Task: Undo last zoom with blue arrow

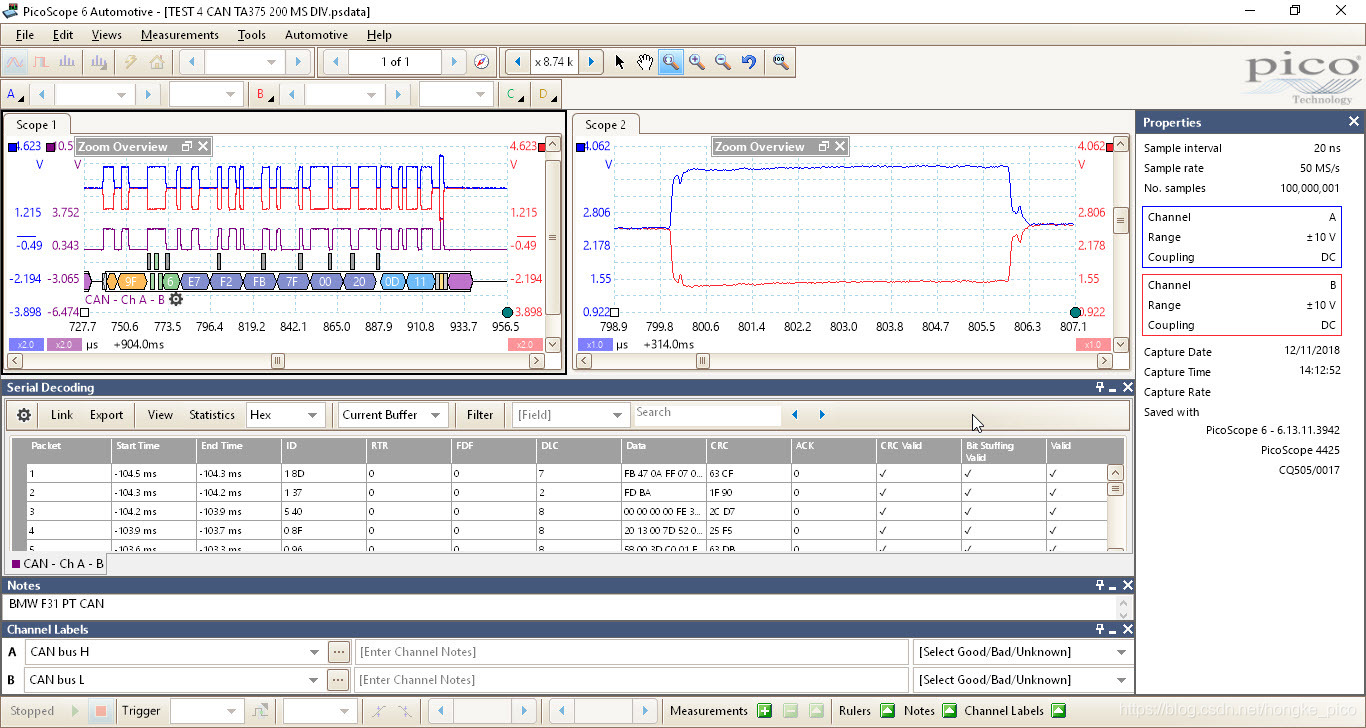Action: tap(749, 62)
